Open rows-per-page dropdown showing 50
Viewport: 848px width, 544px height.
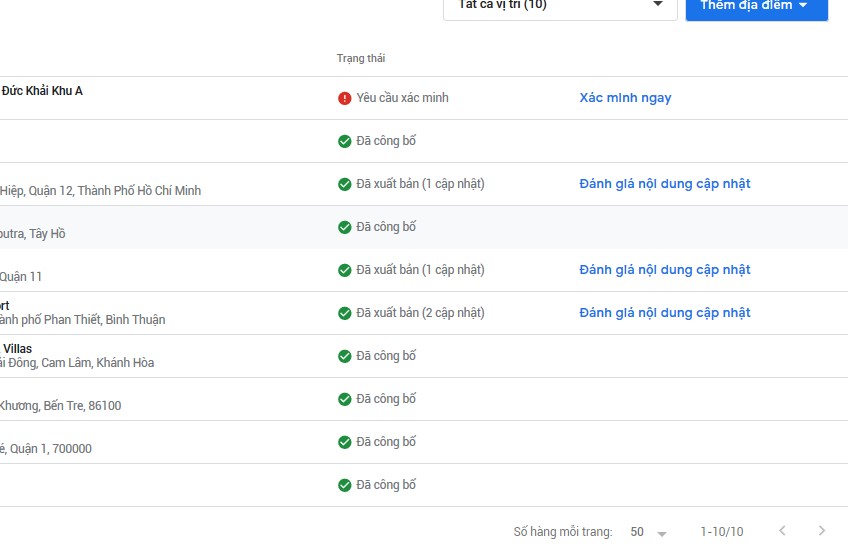click(648, 532)
